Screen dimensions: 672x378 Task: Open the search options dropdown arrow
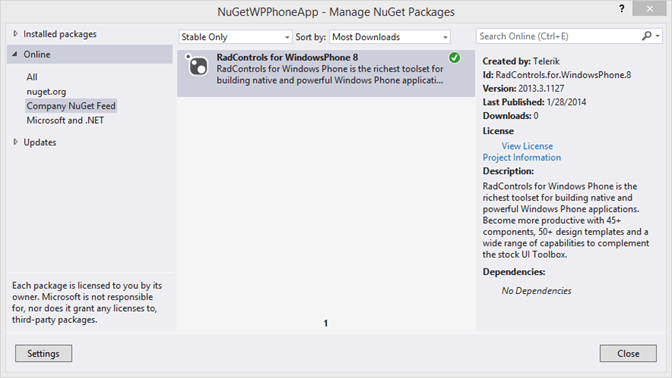click(x=657, y=36)
